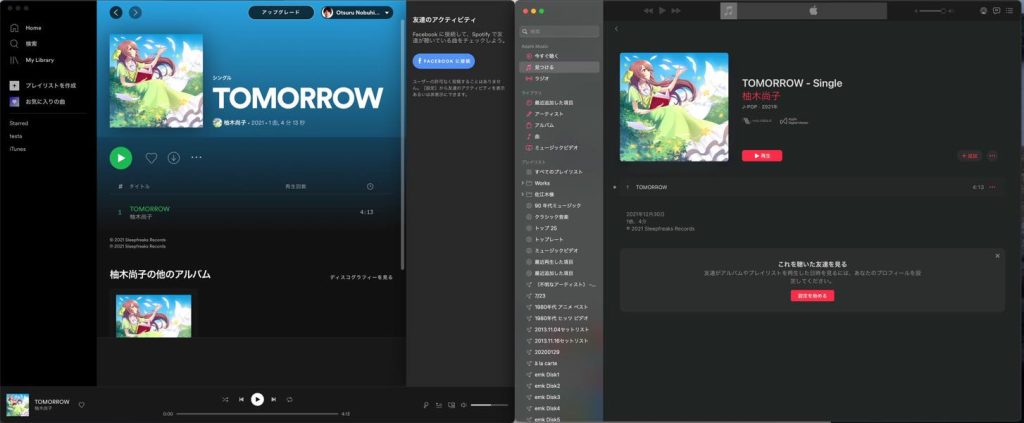The image size is (1024, 423).
Task: Open the testa playlist in Spotify
Action: (16, 136)
